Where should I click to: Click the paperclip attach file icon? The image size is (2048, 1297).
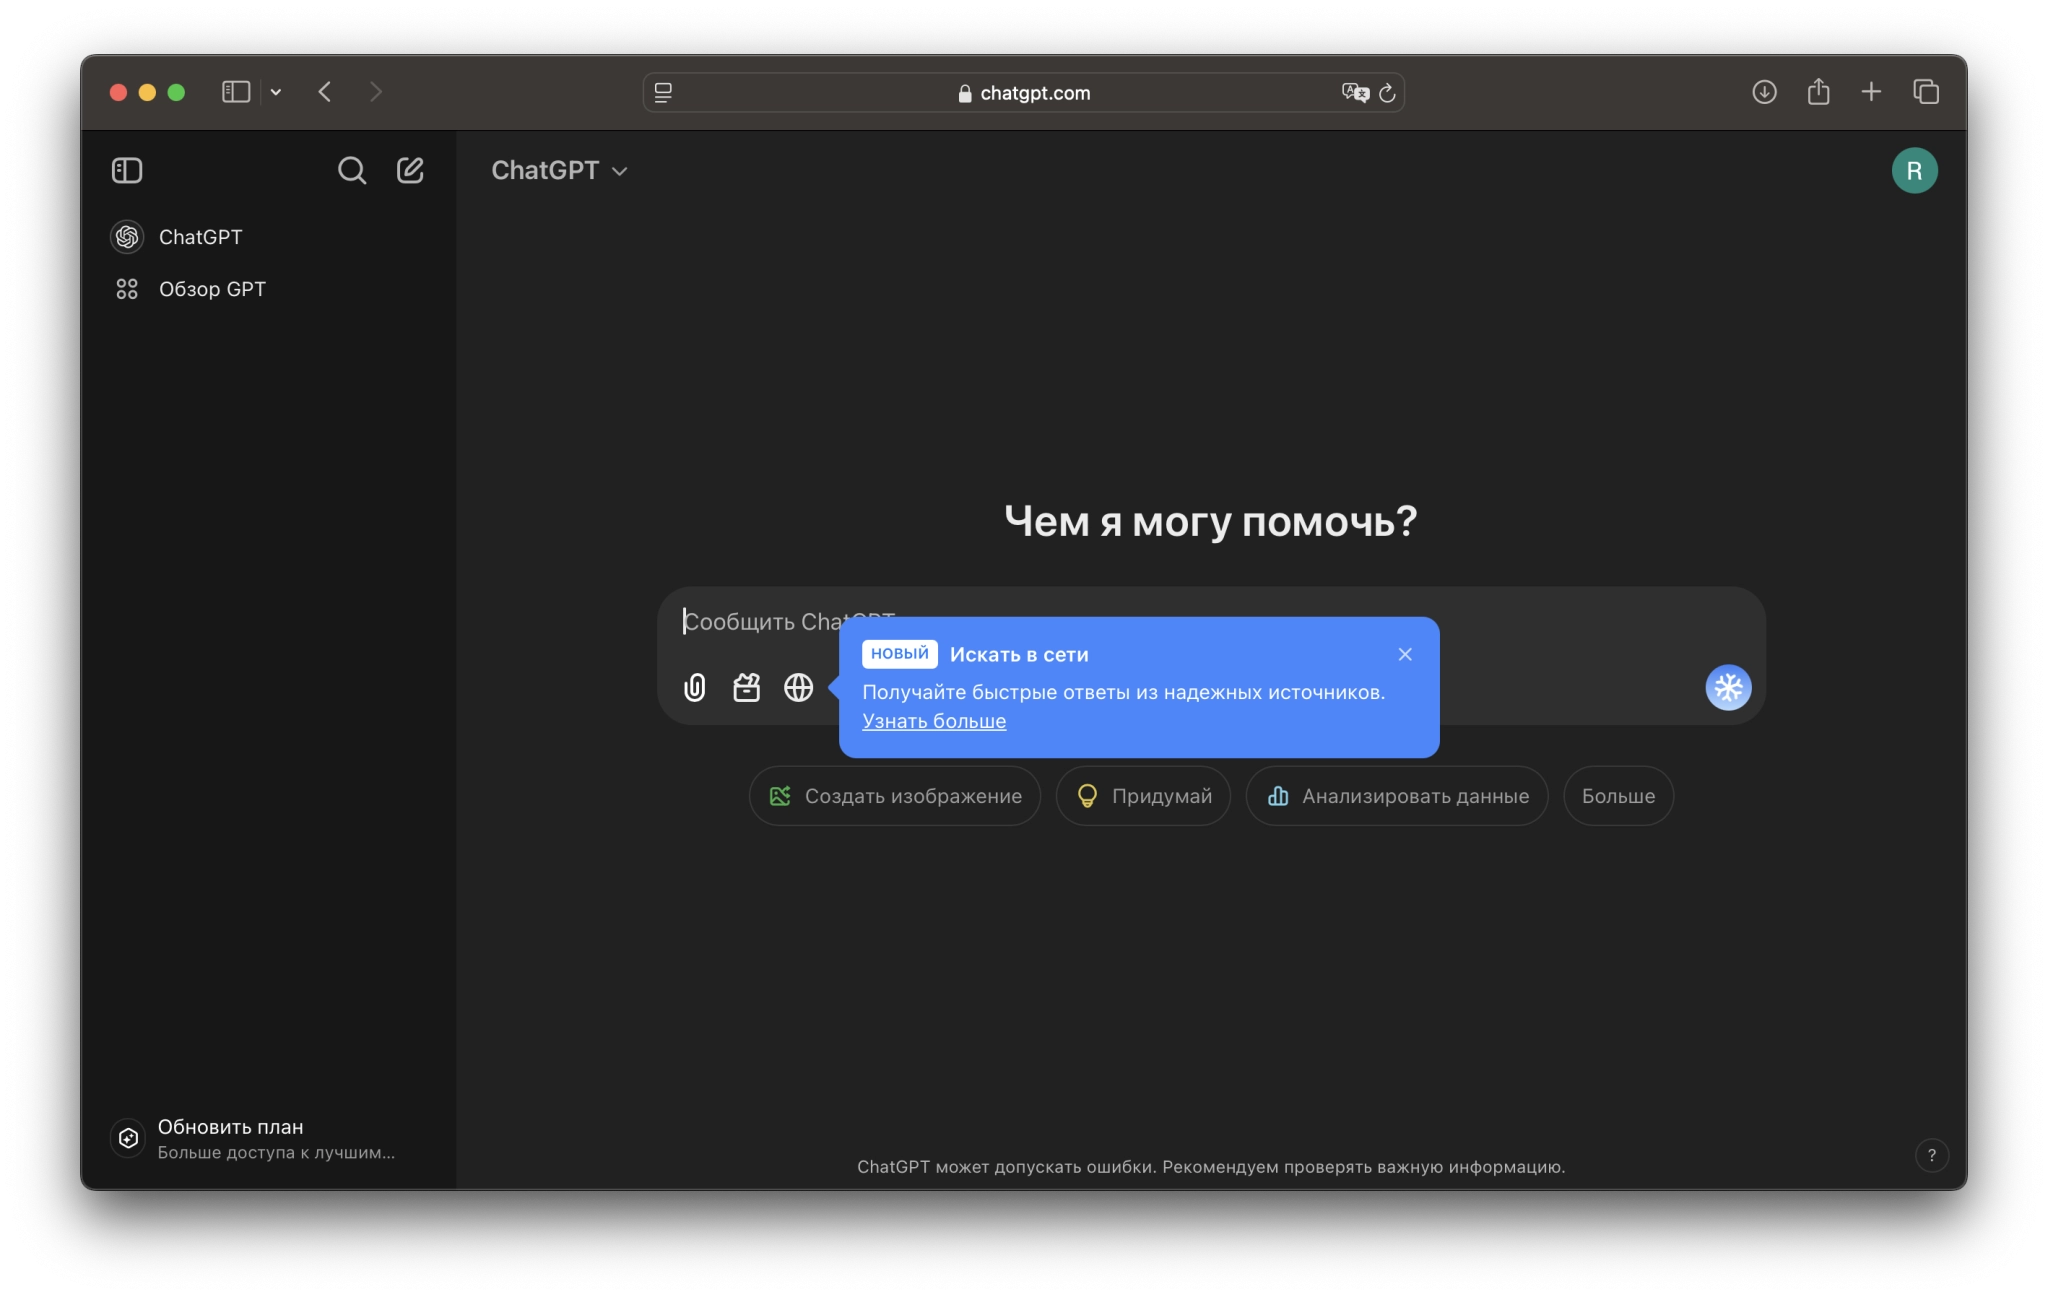[x=694, y=688]
